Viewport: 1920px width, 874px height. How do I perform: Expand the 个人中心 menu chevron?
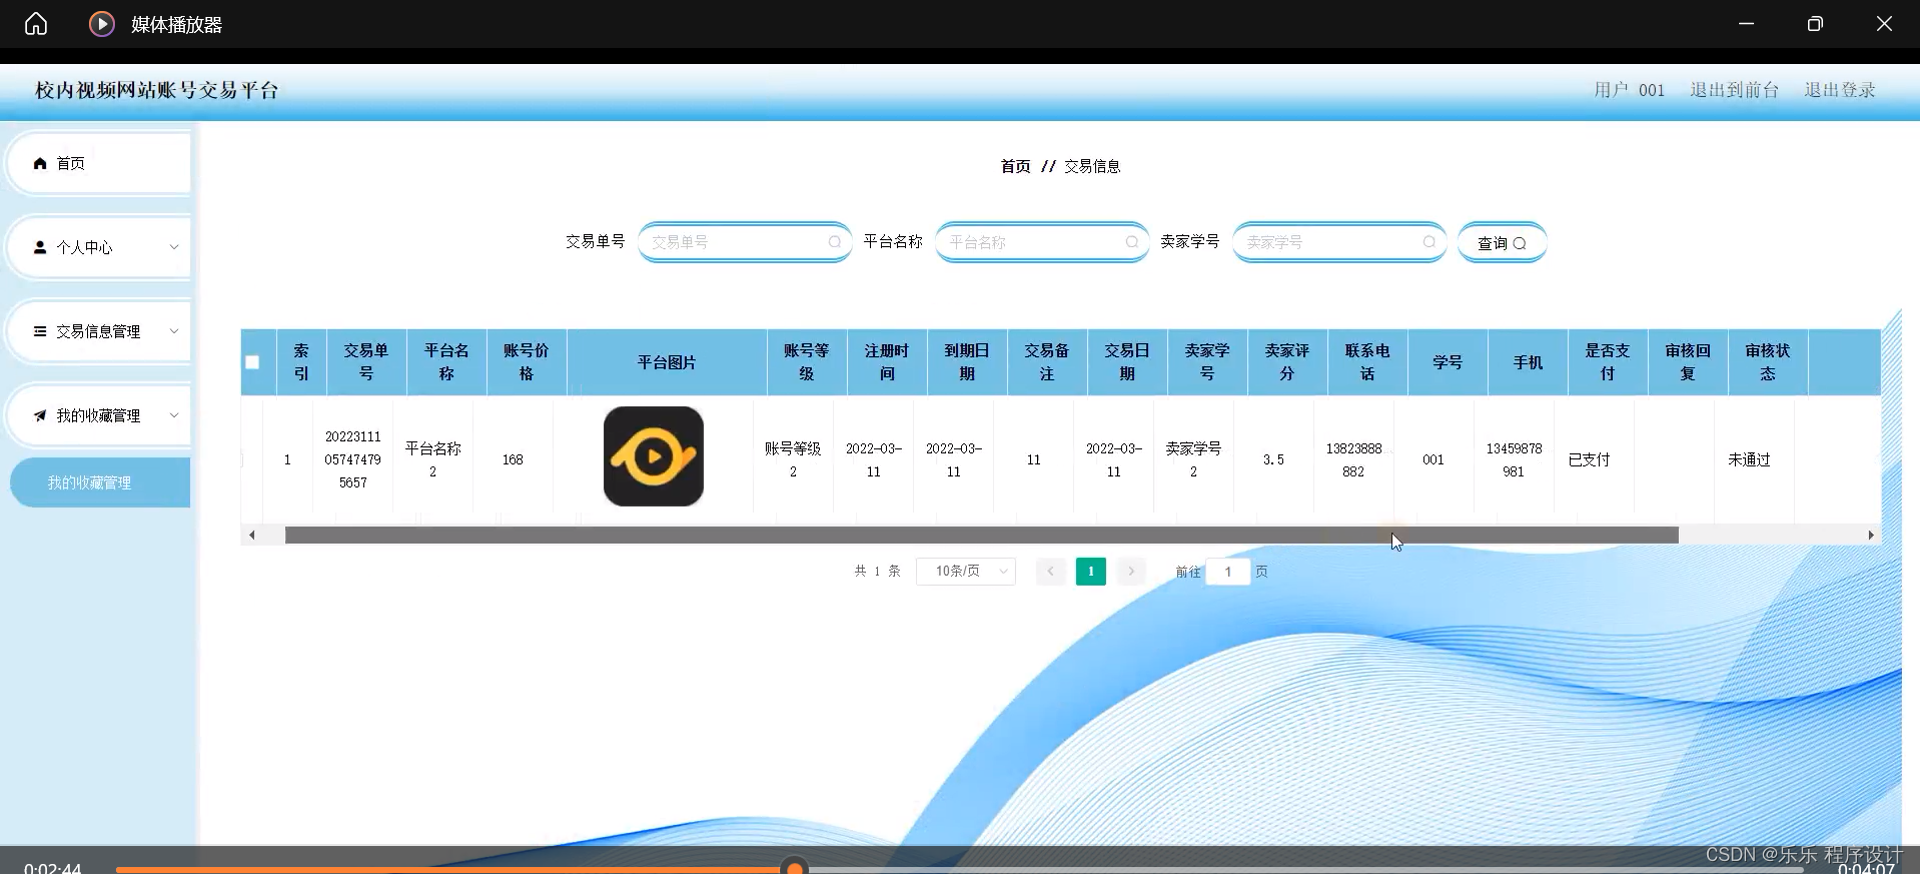point(174,247)
